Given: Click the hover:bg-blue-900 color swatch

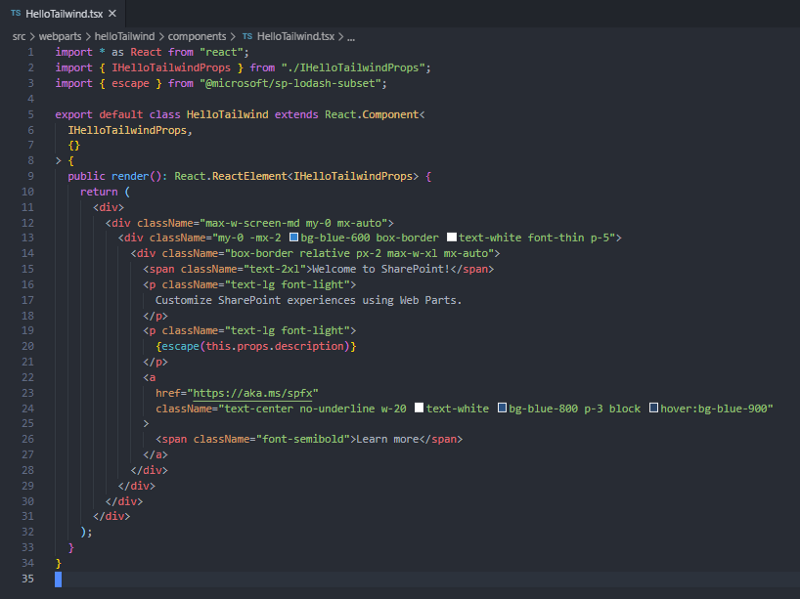Looking at the screenshot, I should [x=655, y=408].
